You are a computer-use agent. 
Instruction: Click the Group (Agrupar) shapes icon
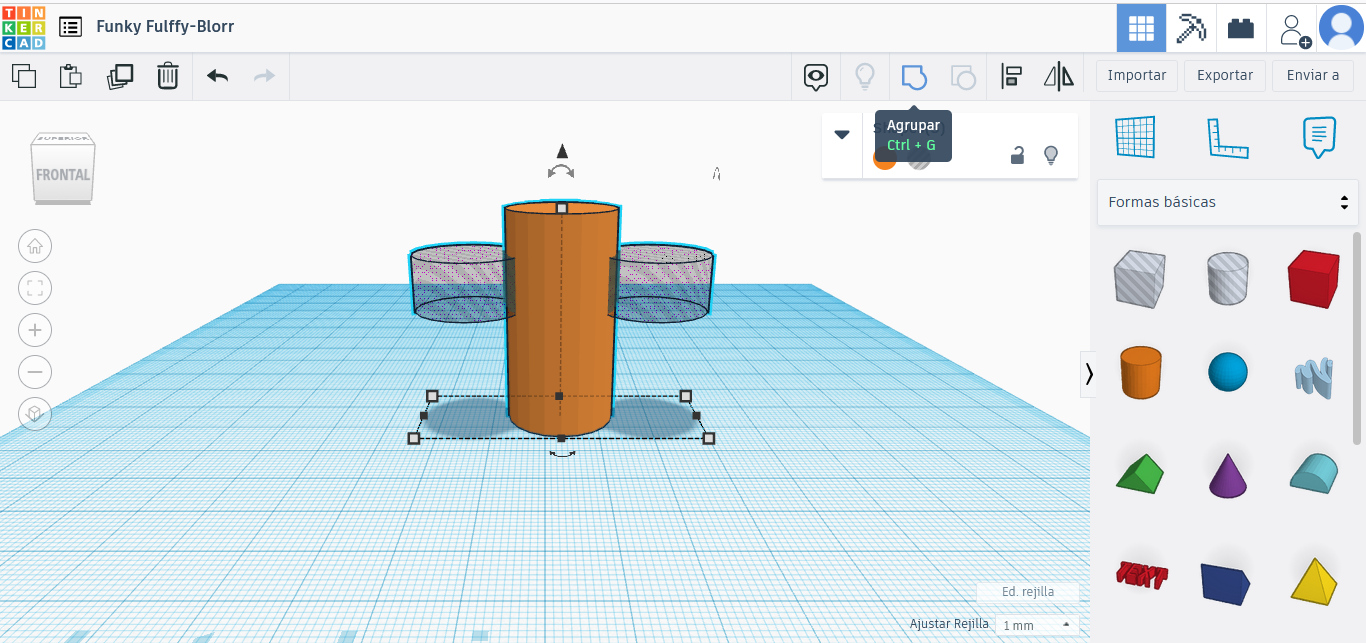coord(914,76)
